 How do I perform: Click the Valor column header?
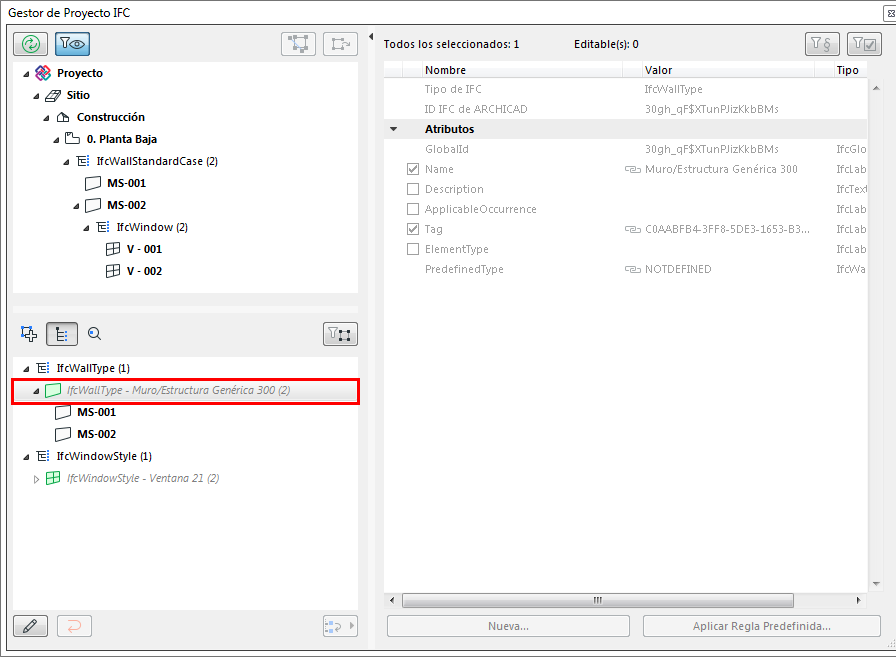(x=727, y=70)
